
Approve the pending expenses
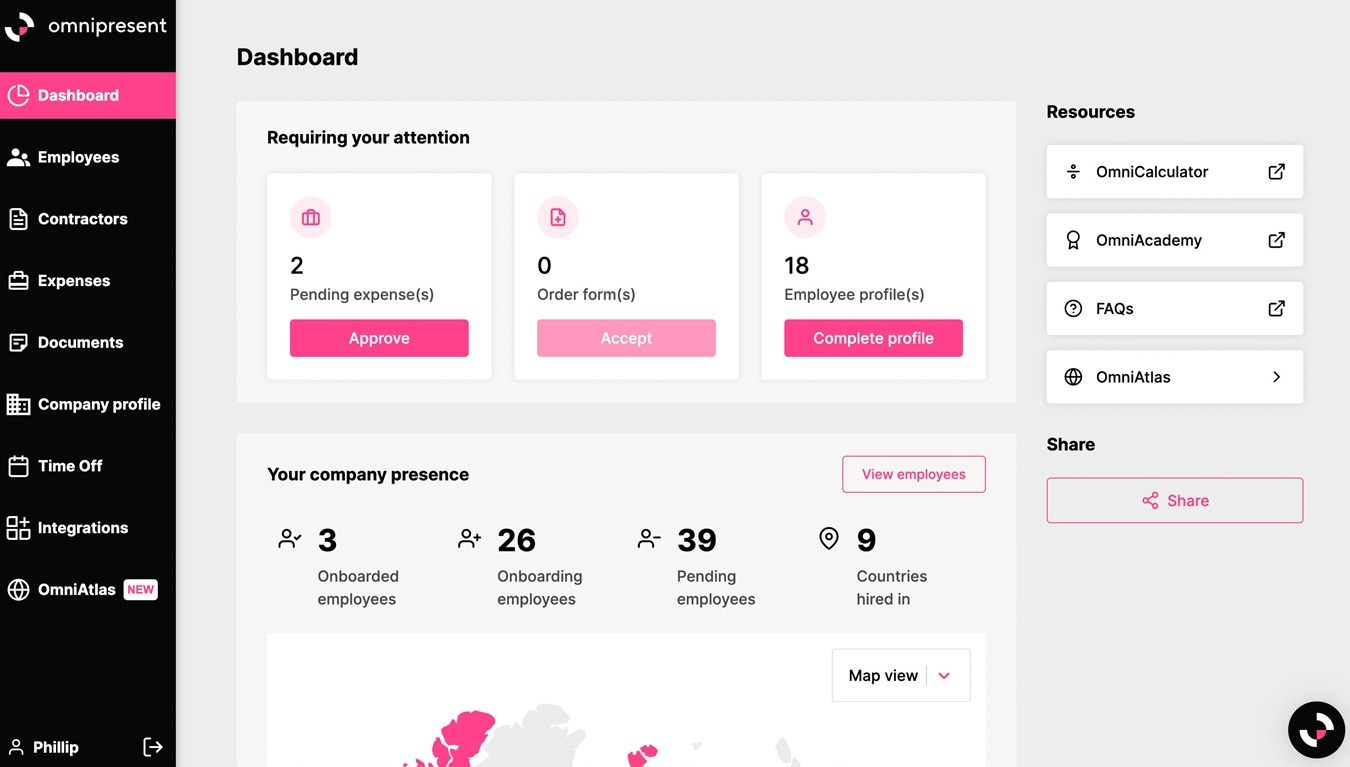[379, 338]
